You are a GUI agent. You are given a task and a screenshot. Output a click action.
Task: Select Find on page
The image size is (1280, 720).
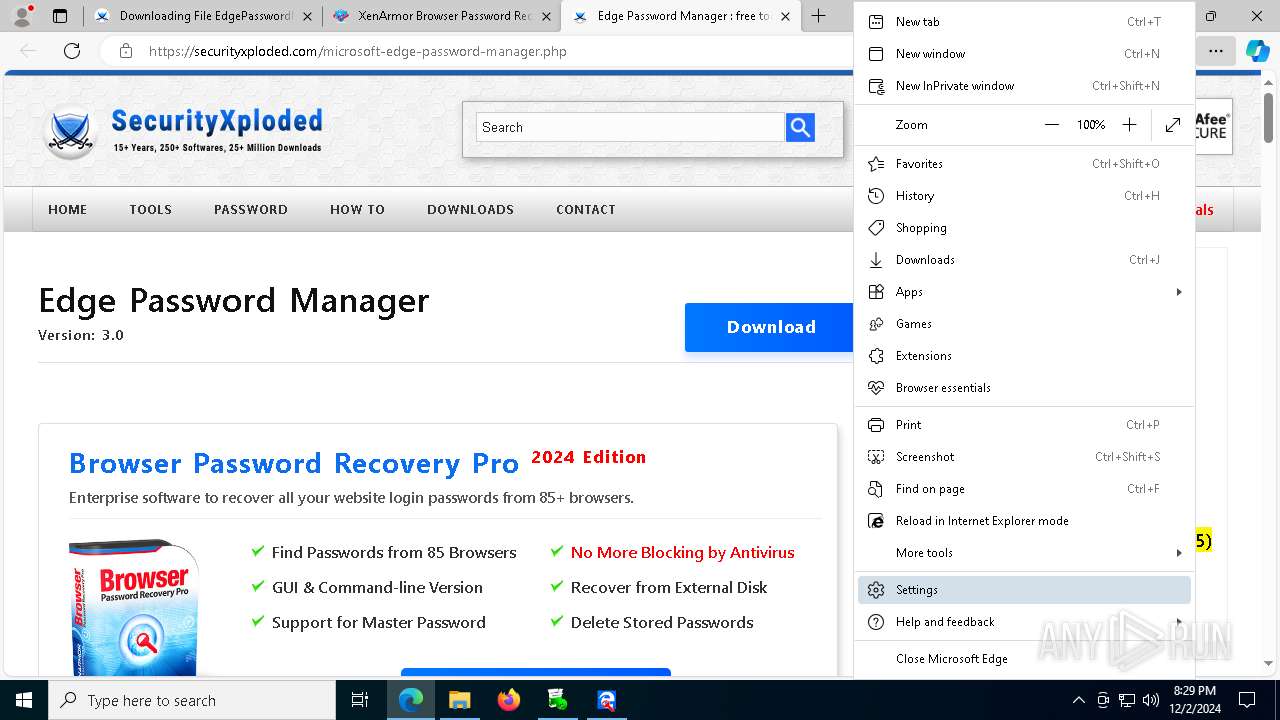coord(1024,489)
